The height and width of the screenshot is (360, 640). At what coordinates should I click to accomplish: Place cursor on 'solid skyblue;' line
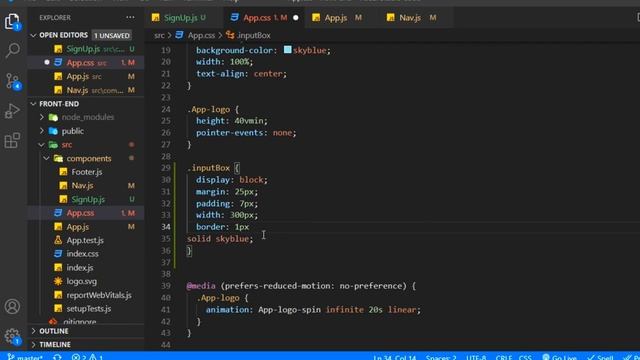click(x=220, y=239)
